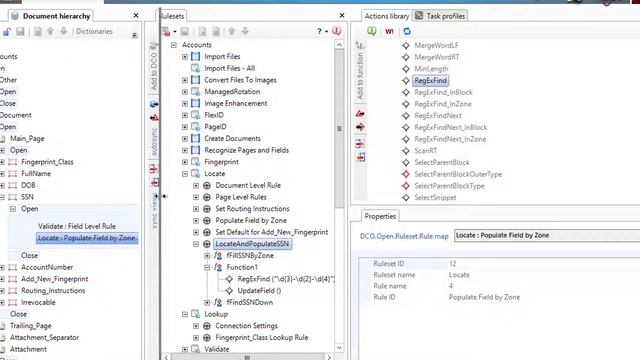The image size is (640, 360).
Task: Expand the Document Level Rule node
Action: click(196, 186)
